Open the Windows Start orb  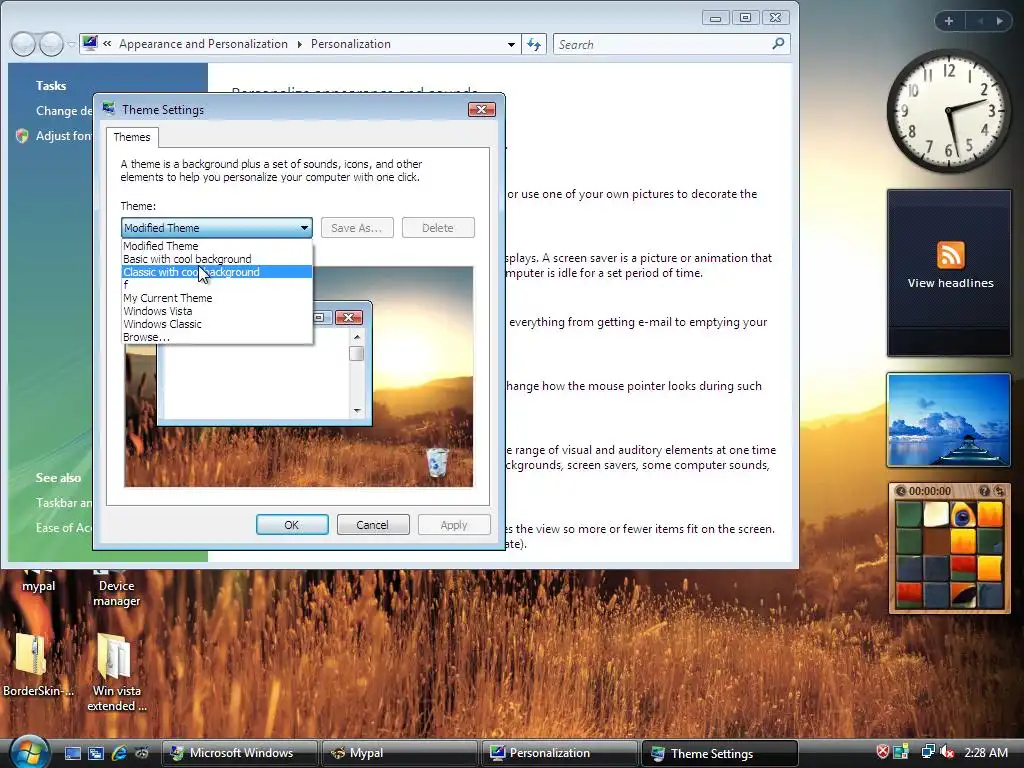point(29,752)
